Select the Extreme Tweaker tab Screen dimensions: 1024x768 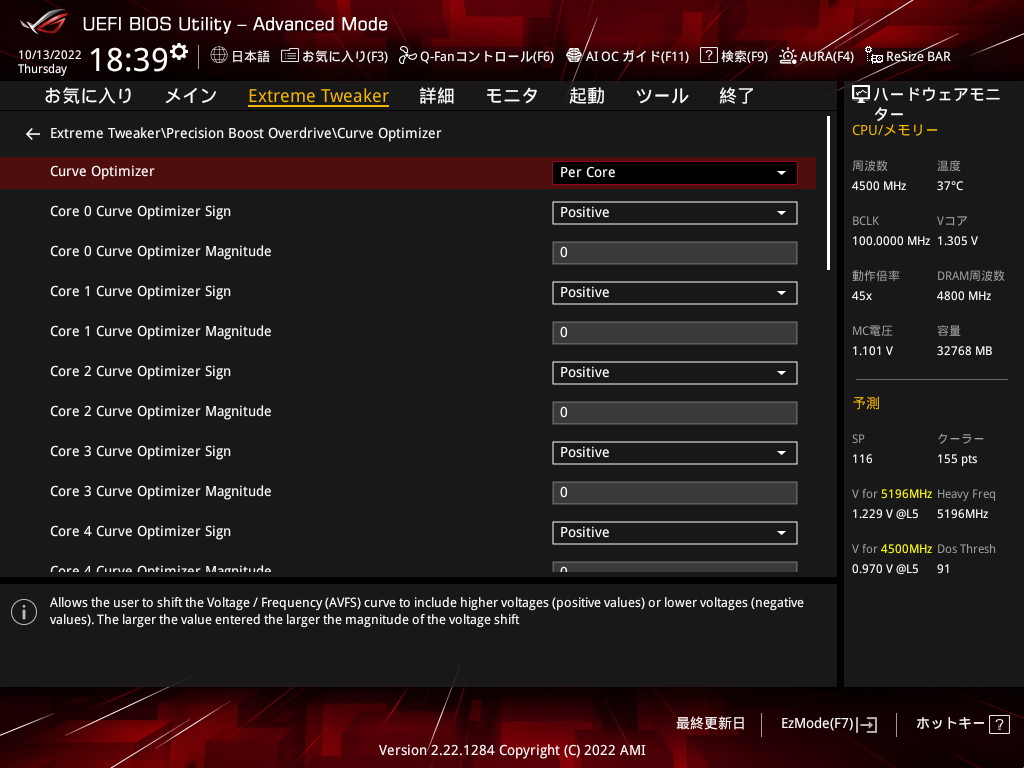coord(319,96)
